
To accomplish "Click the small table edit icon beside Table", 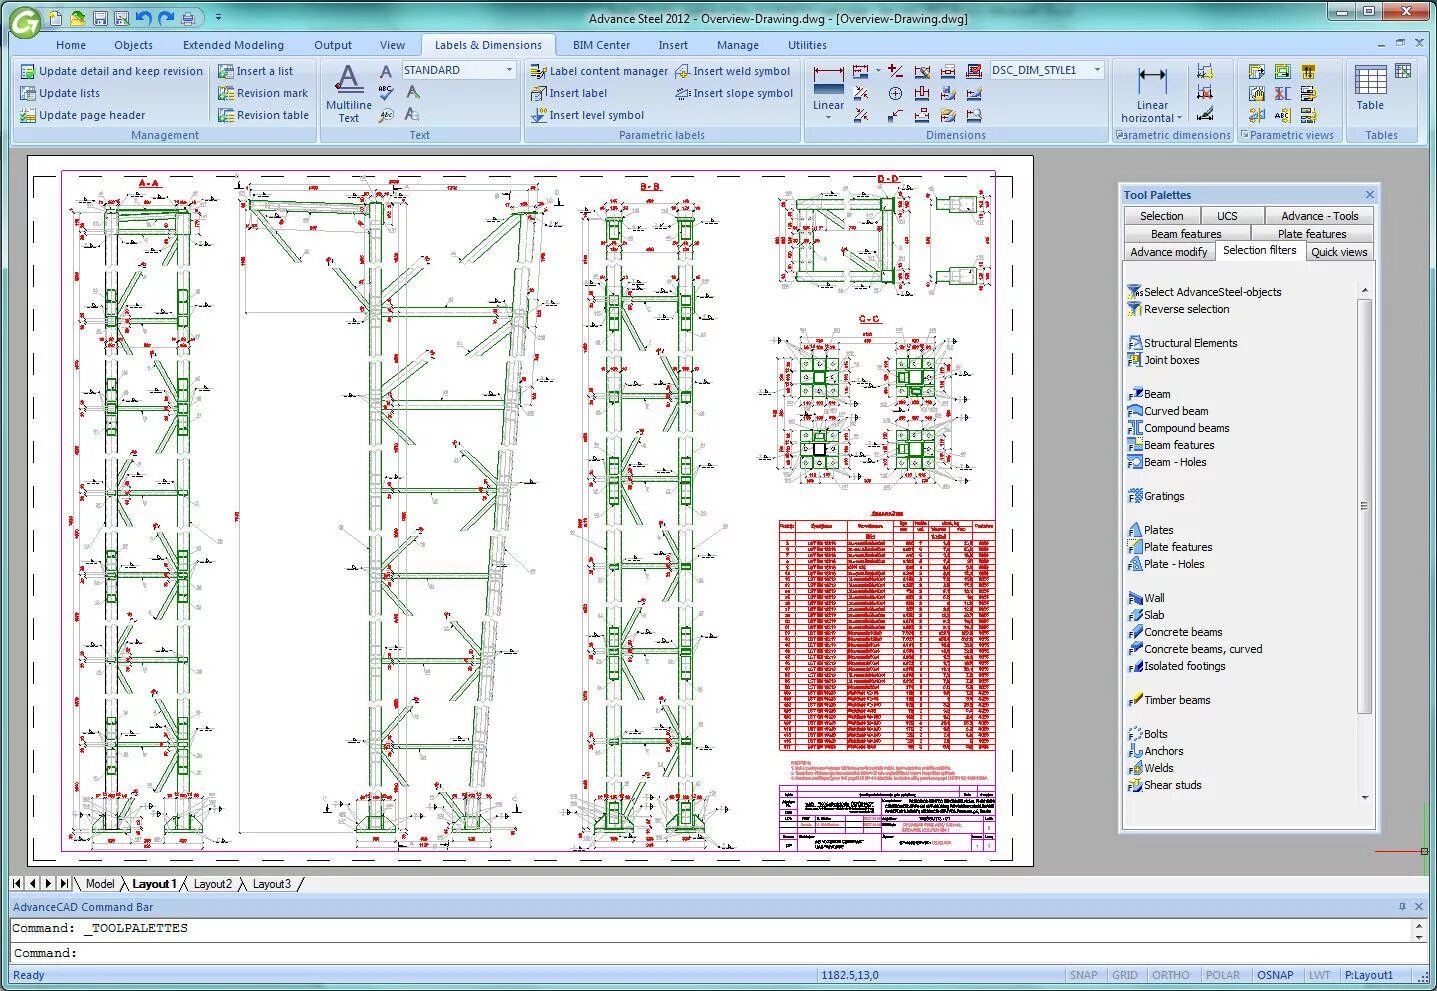I will click(x=1403, y=71).
